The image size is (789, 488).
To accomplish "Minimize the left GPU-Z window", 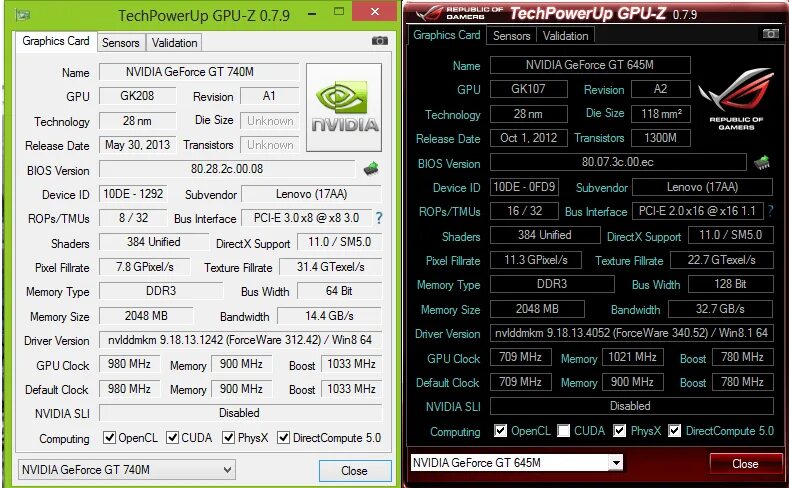I will pos(312,12).
